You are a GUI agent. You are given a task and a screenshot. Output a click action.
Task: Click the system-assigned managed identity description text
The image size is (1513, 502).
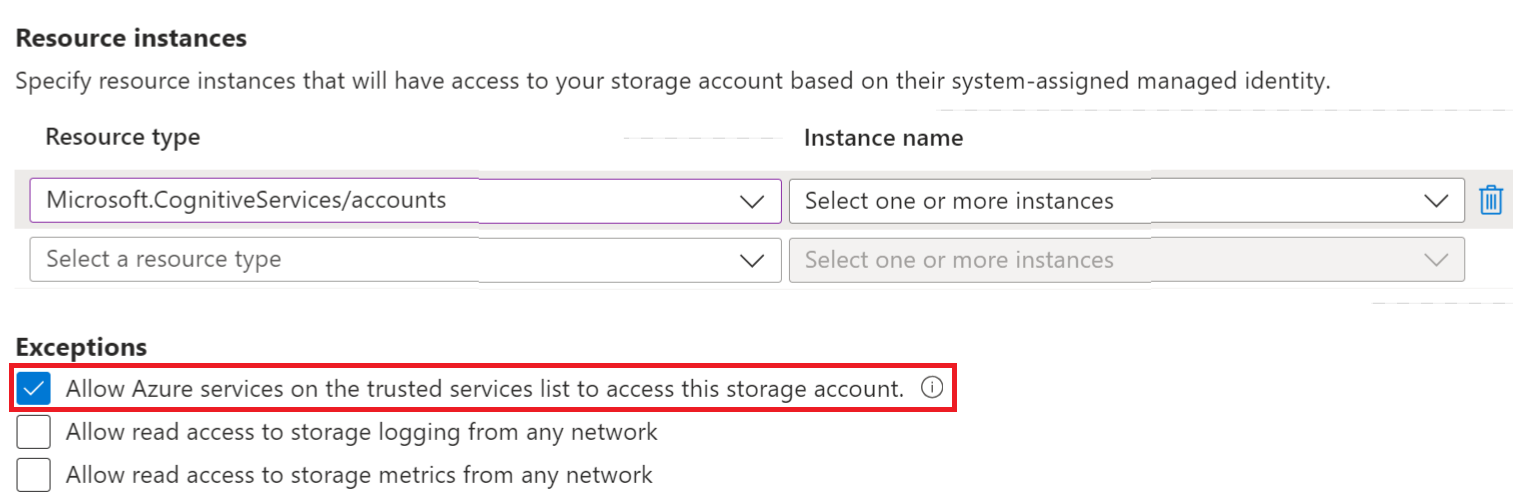click(x=672, y=81)
